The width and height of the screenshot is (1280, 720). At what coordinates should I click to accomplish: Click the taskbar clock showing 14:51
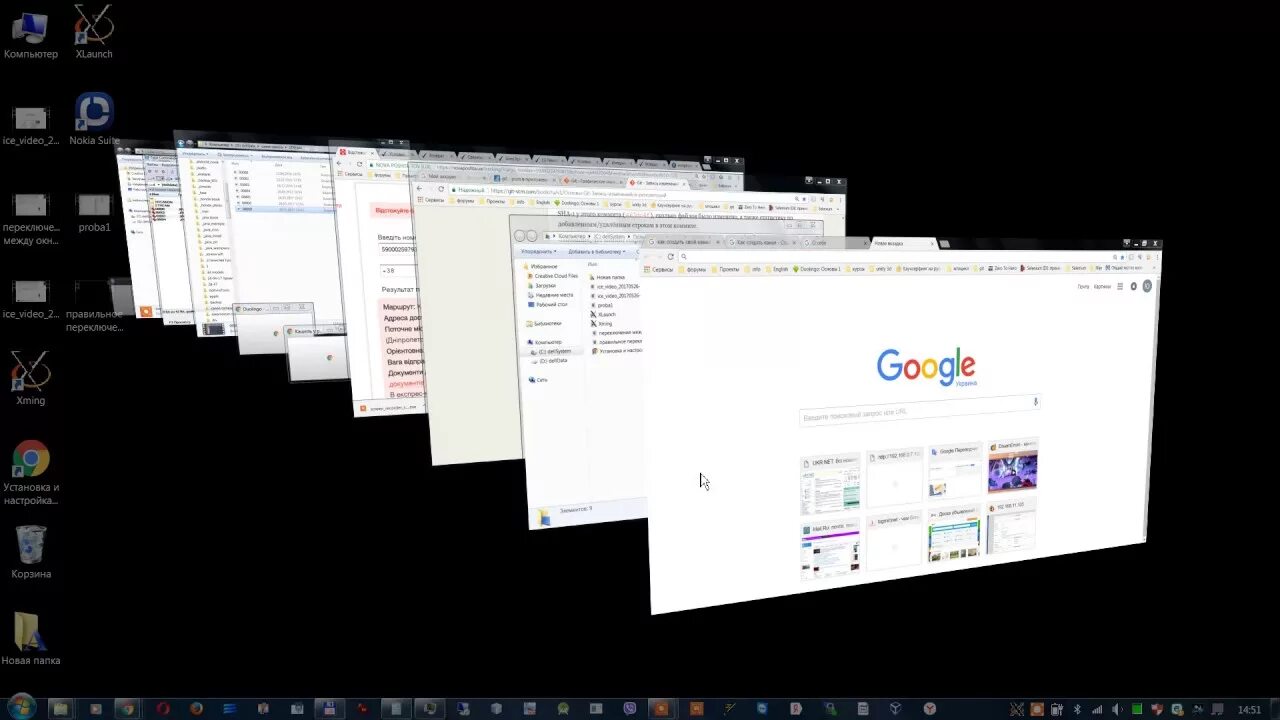pyautogui.click(x=1250, y=709)
